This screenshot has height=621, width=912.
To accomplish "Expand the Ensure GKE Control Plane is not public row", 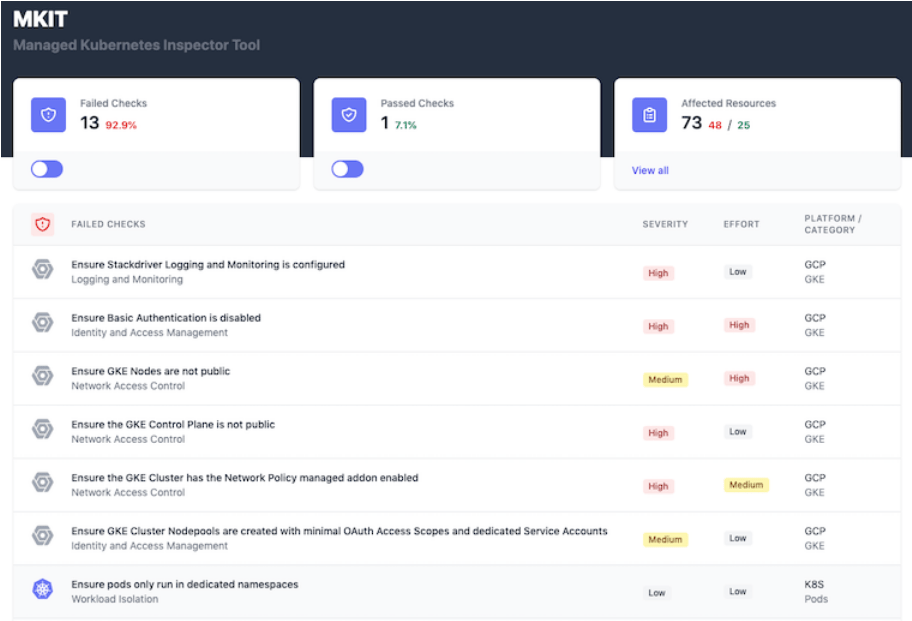I will (x=173, y=425).
